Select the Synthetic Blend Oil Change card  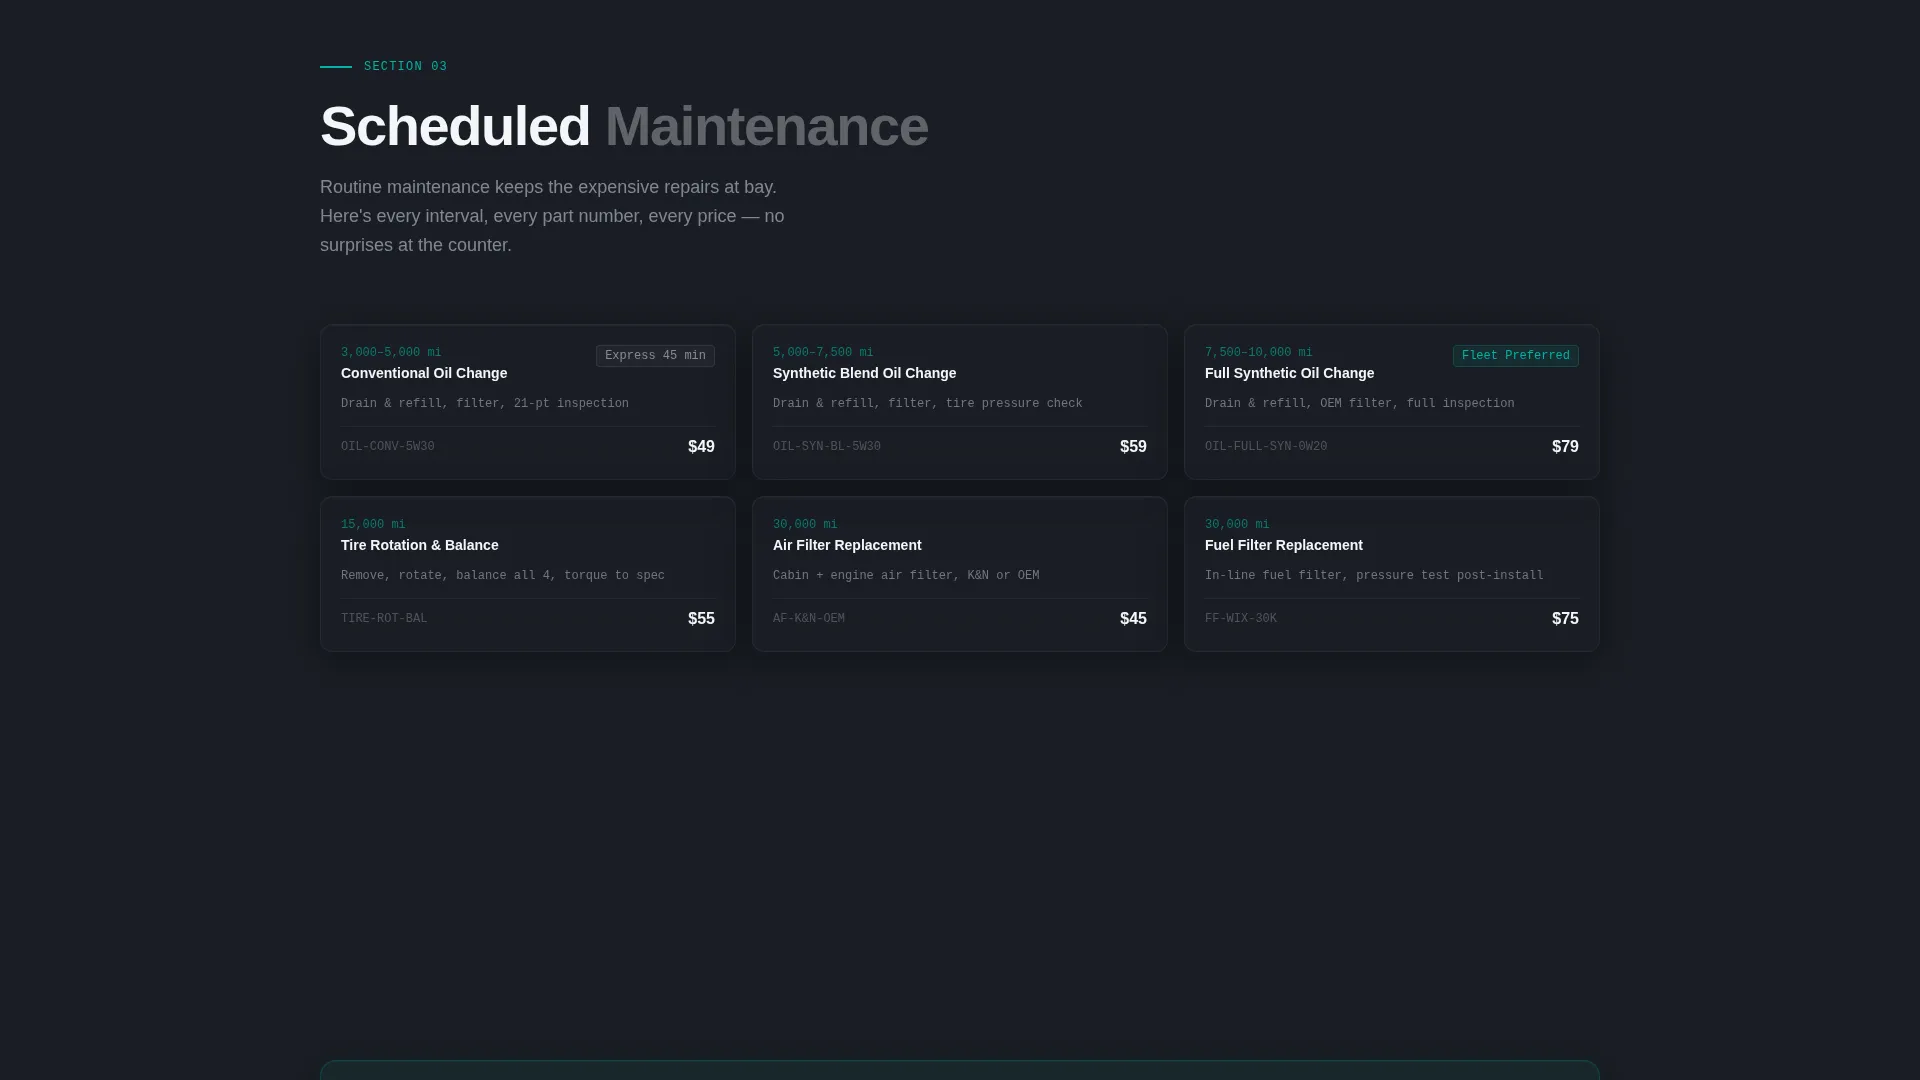(960, 402)
